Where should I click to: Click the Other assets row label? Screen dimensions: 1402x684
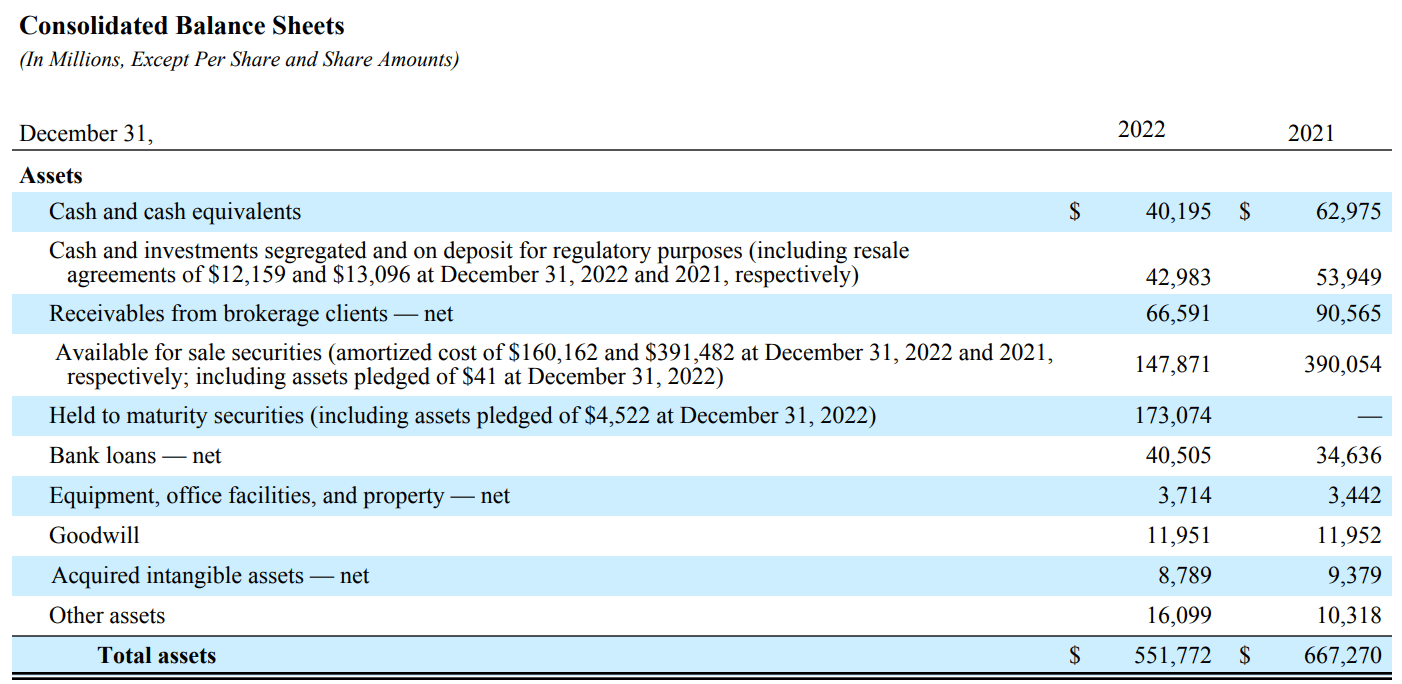click(107, 616)
